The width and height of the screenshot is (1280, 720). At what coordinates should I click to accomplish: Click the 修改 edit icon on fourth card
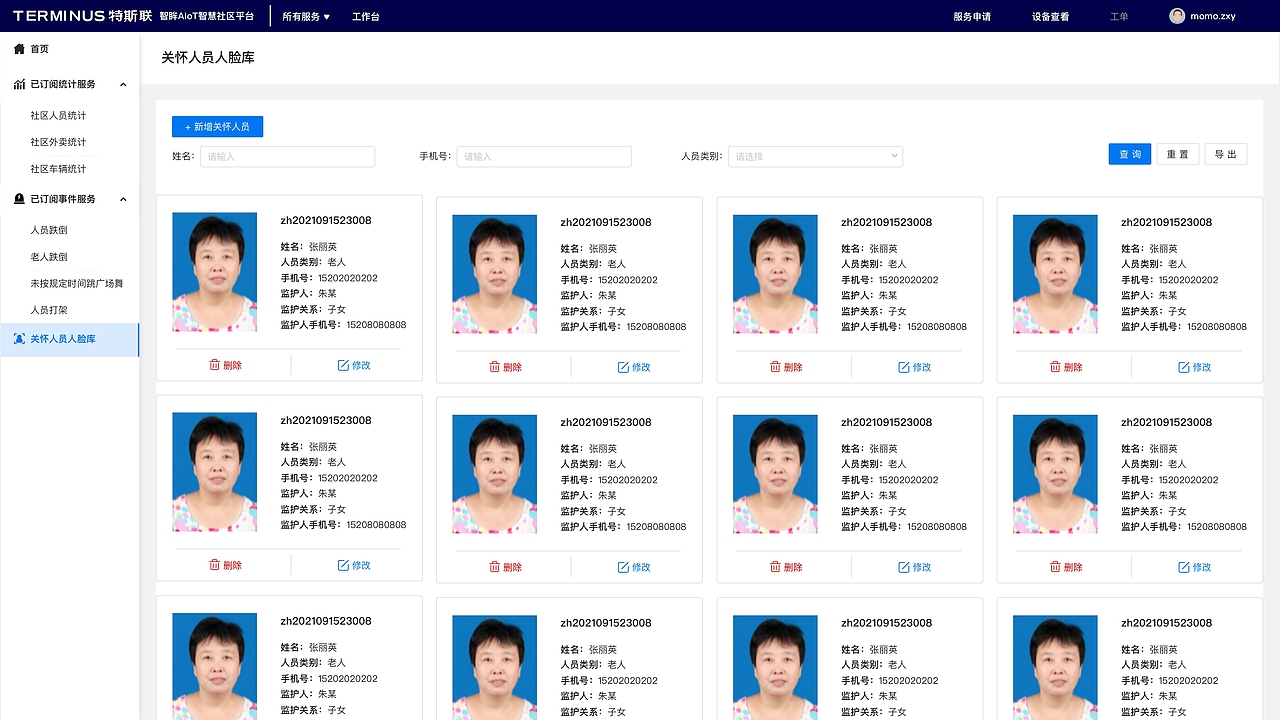[x=1186, y=366]
